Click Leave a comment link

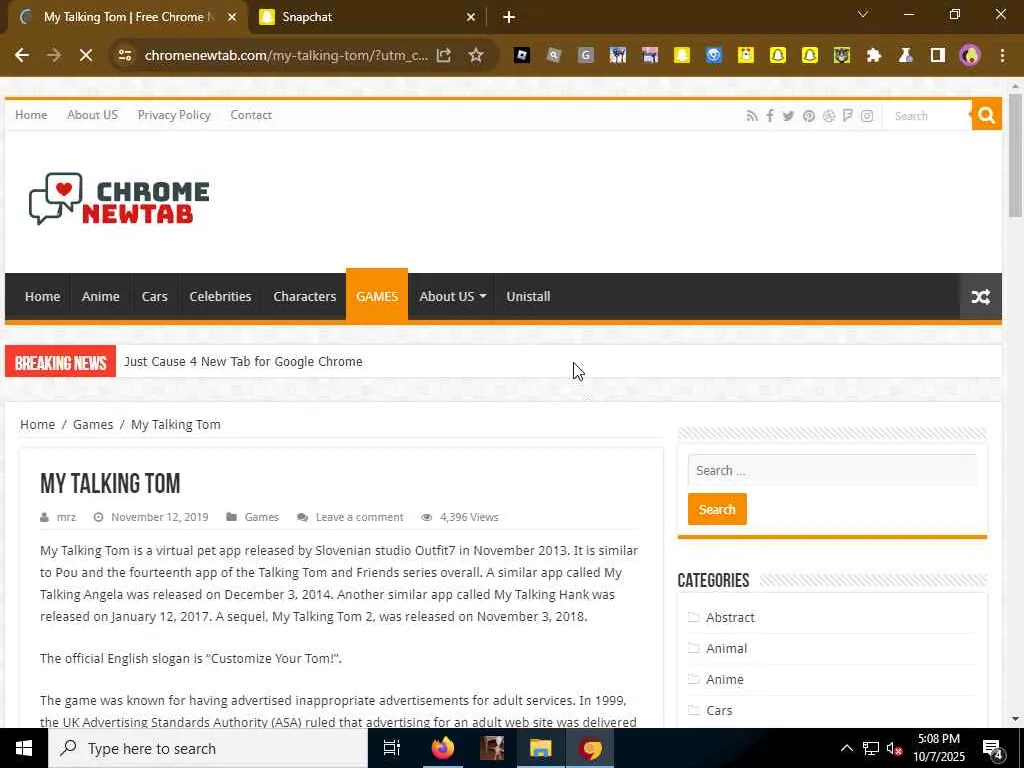(360, 517)
